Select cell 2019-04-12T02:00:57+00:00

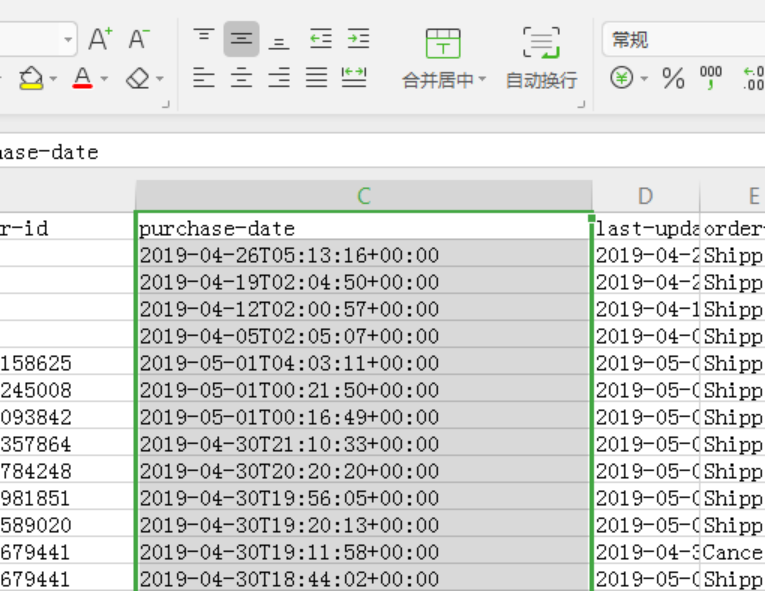click(x=363, y=309)
